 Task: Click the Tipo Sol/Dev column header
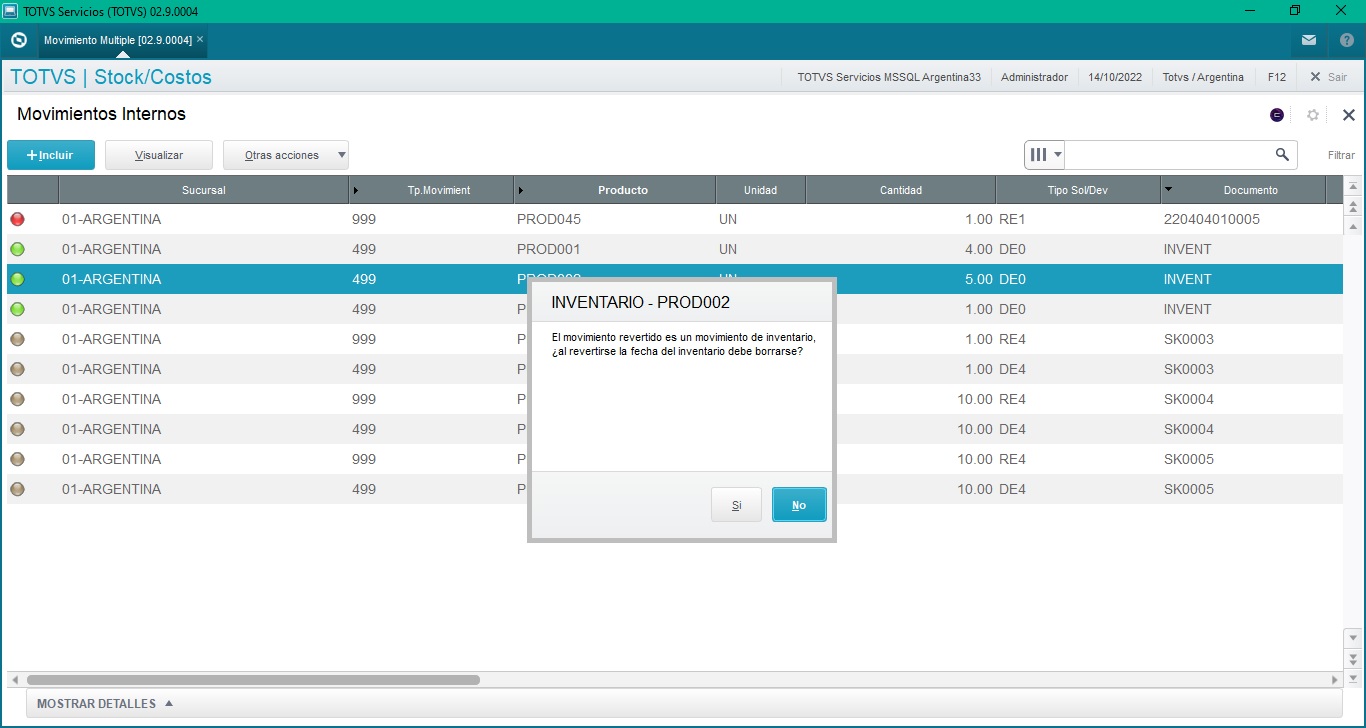[x=1078, y=190]
